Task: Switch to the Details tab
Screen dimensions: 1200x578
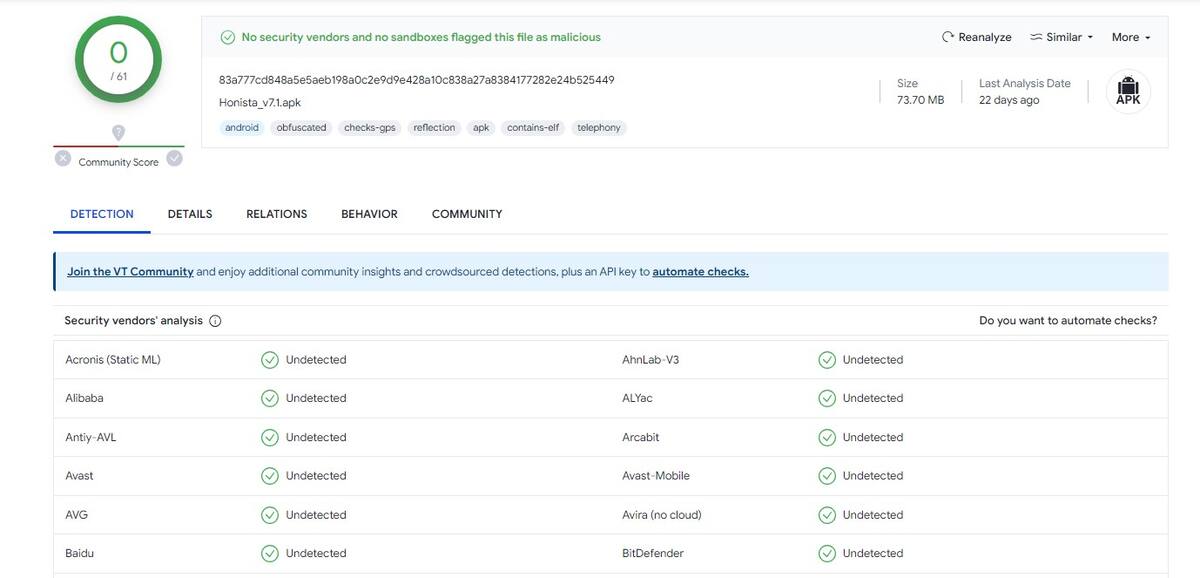Action: [190, 214]
